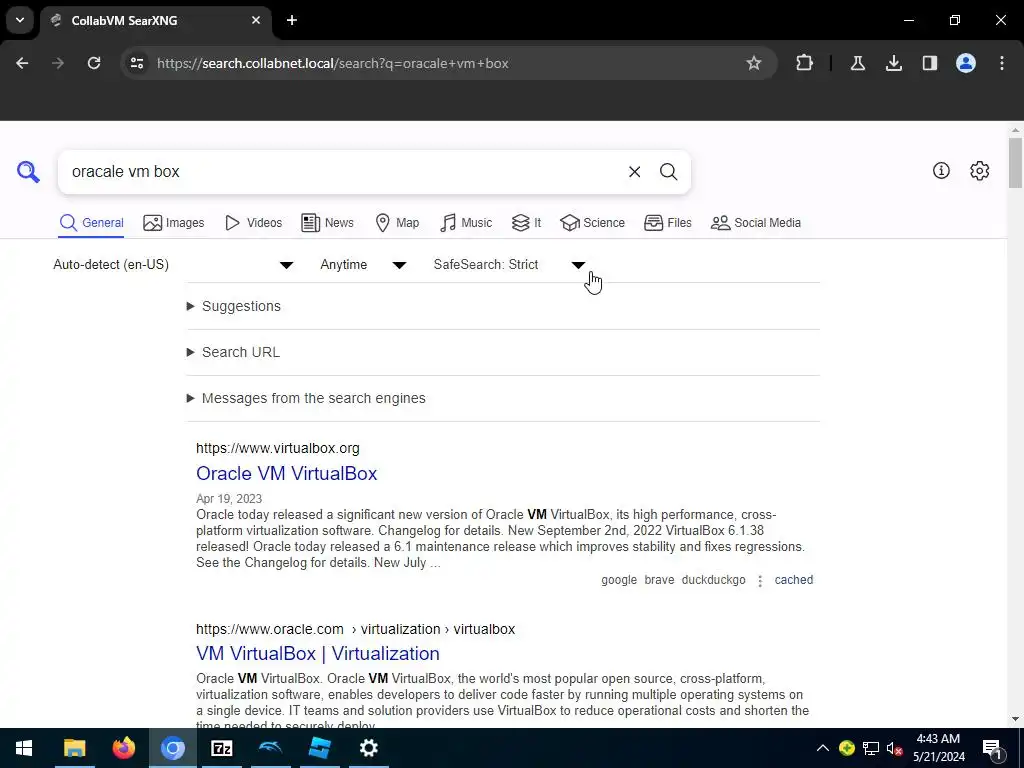This screenshot has width=1024, height=768.
Task: Open the About info icon
Action: coord(941,170)
